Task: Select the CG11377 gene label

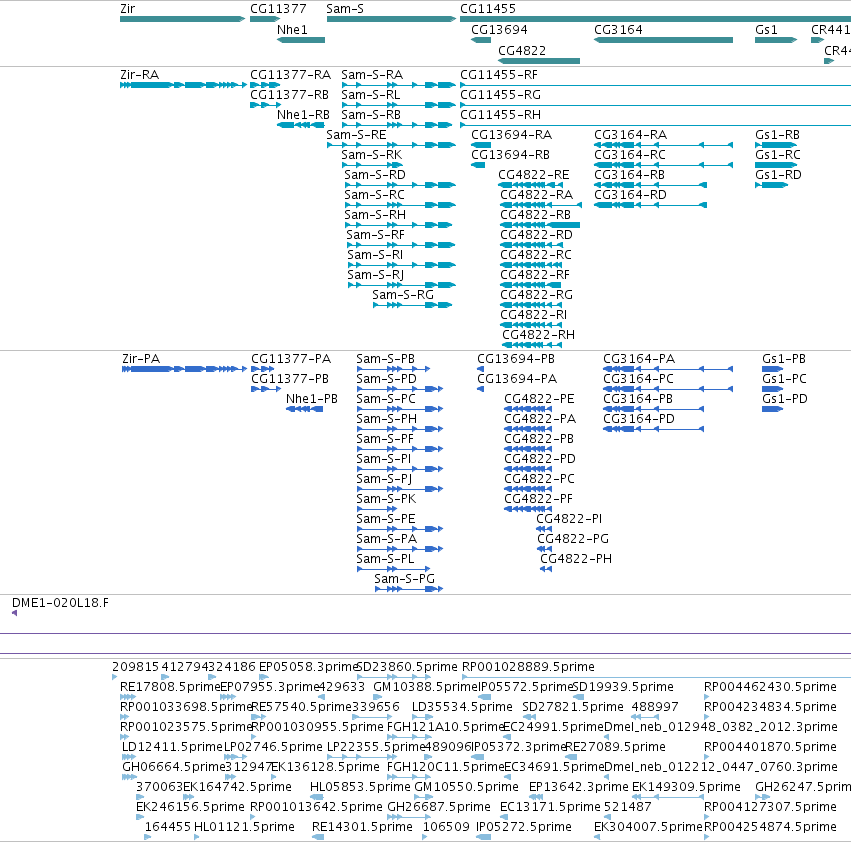Action: [278, 9]
